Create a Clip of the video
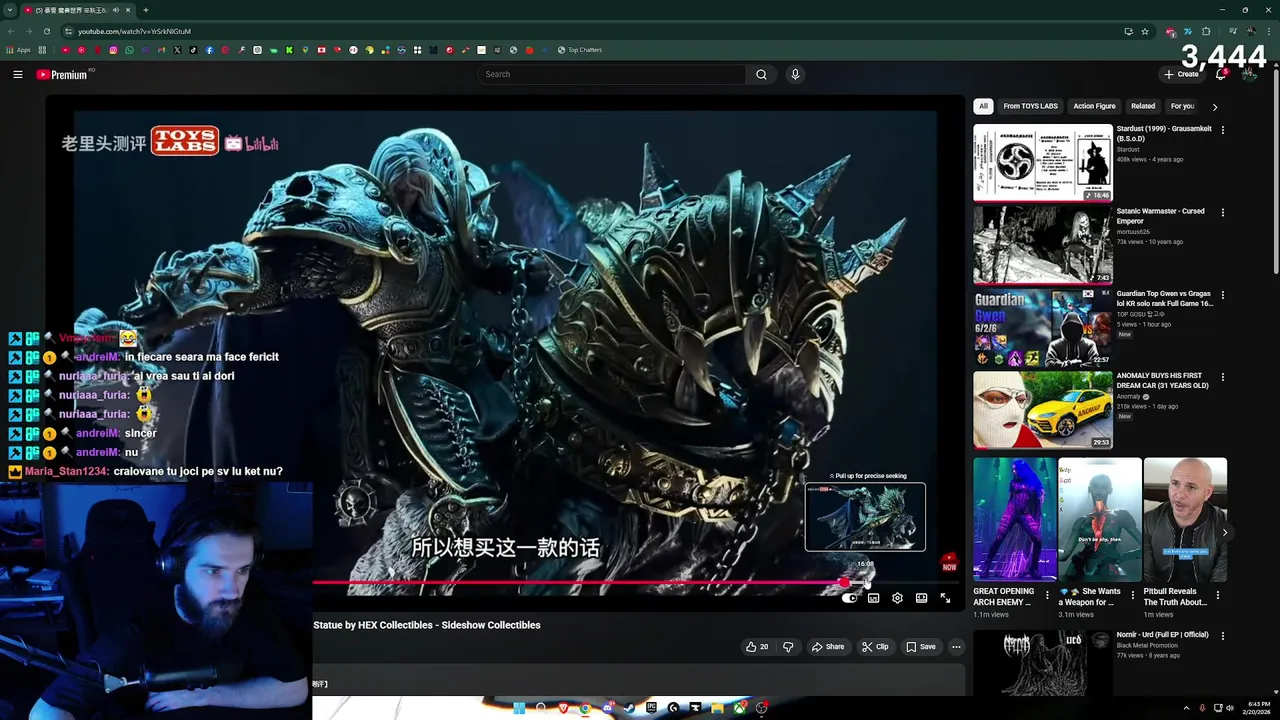Screen dimensions: 1280x720 pyautogui.click(x=875, y=647)
